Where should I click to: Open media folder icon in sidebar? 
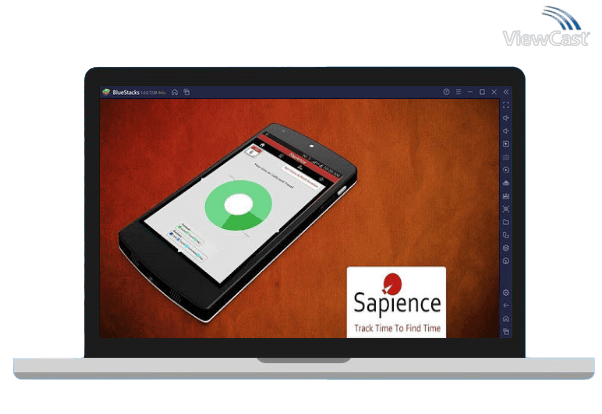point(506,222)
